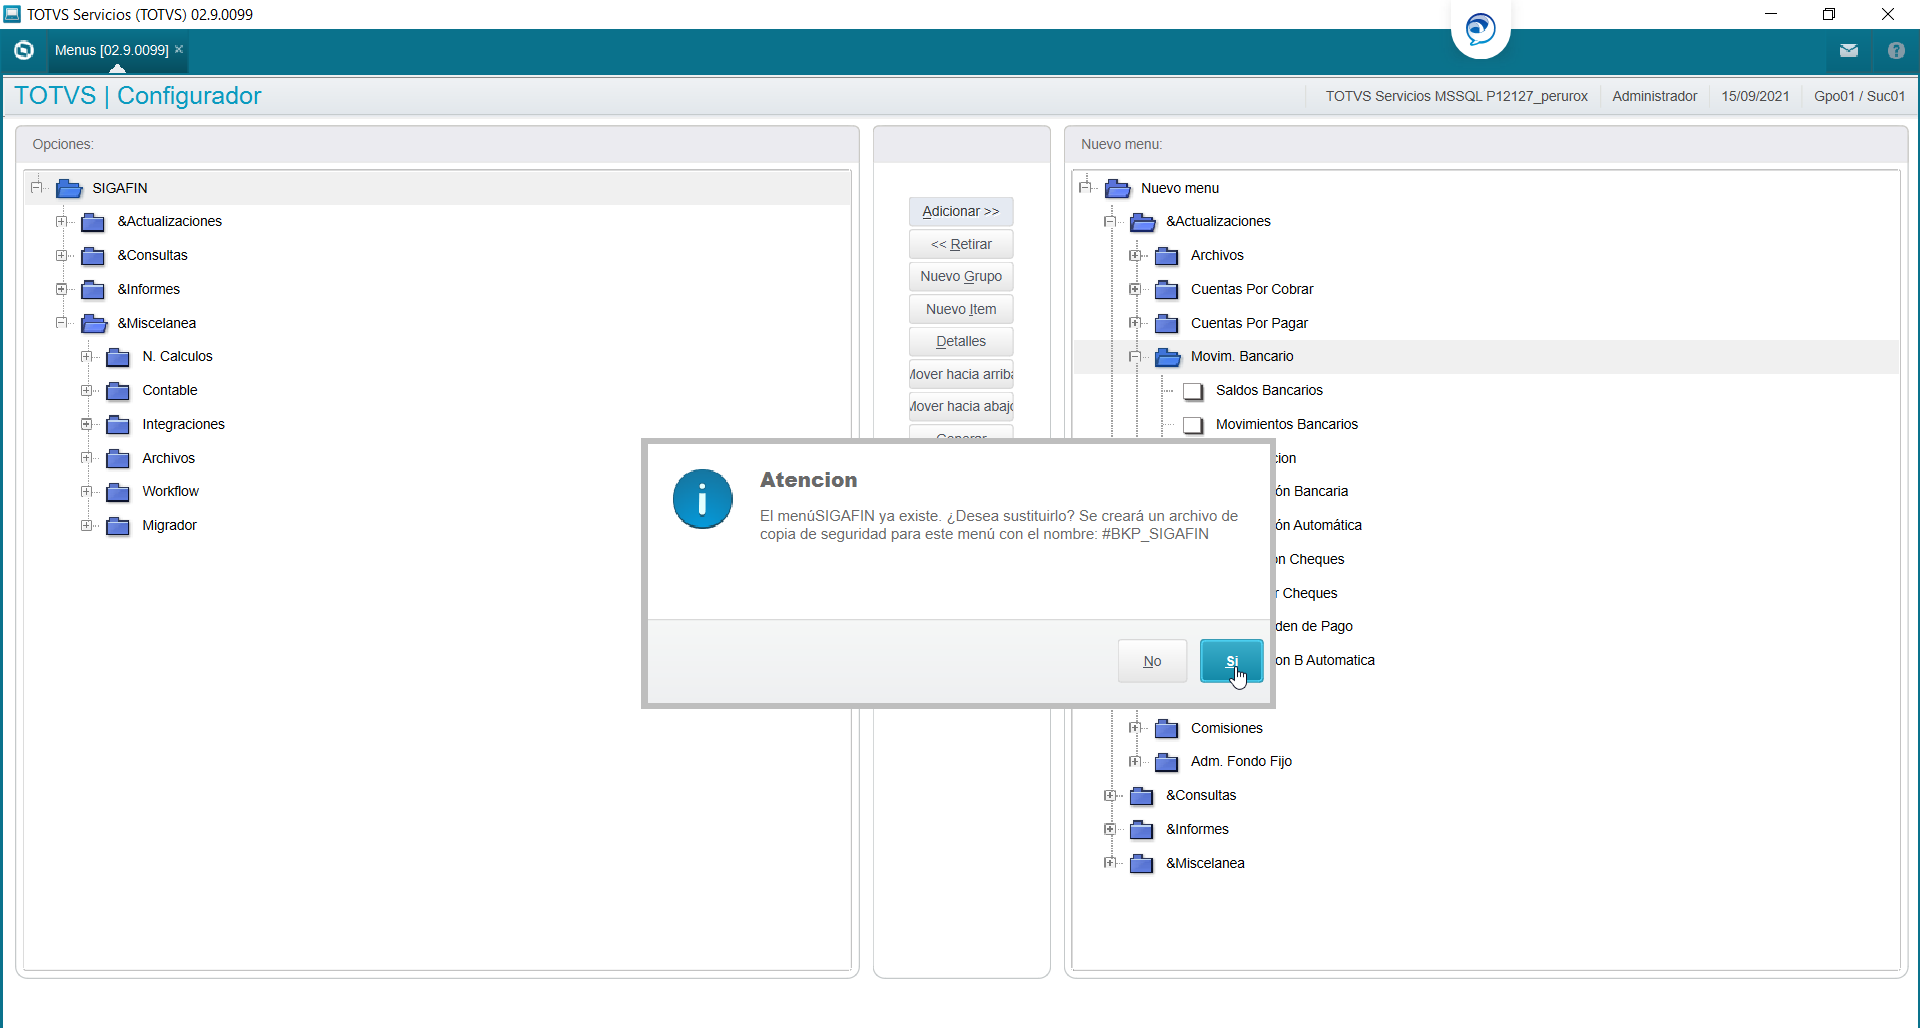The height and width of the screenshot is (1028, 1920).
Task: Click the Movimientos Bancarios item icon
Action: [1193, 425]
